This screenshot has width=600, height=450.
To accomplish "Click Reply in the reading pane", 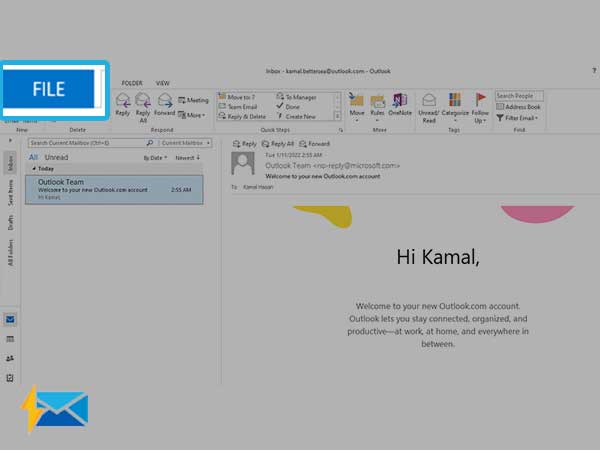I will pyautogui.click(x=245, y=144).
